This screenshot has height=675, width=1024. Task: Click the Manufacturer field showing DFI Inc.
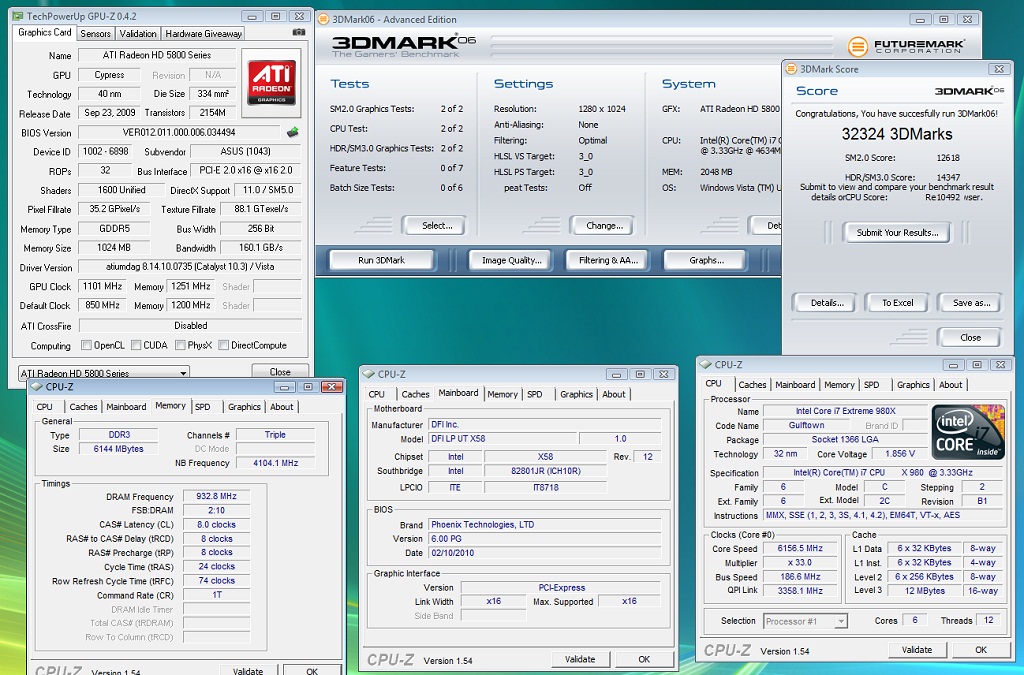click(545, 424)
